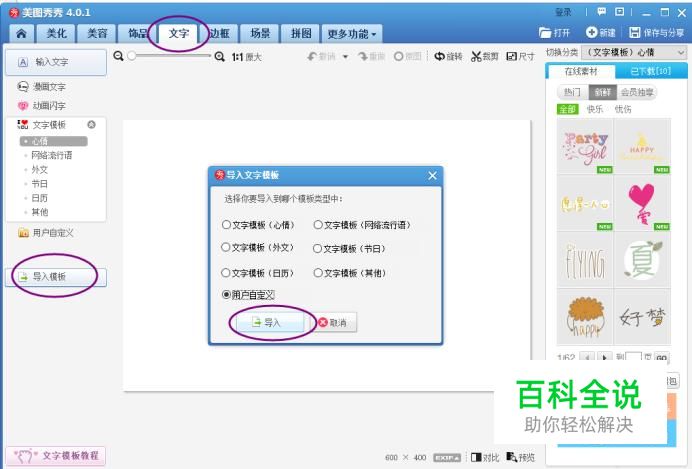This screenshot has width=692, height=469.
Task: Click the zoom out magnifier icon
Action: pos(118,56)
